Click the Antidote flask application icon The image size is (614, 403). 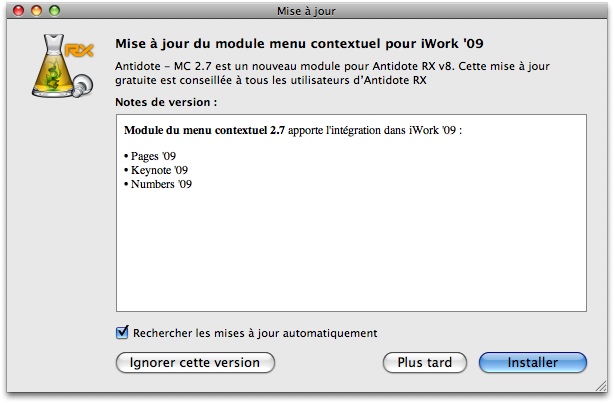(x=62, y=66)
